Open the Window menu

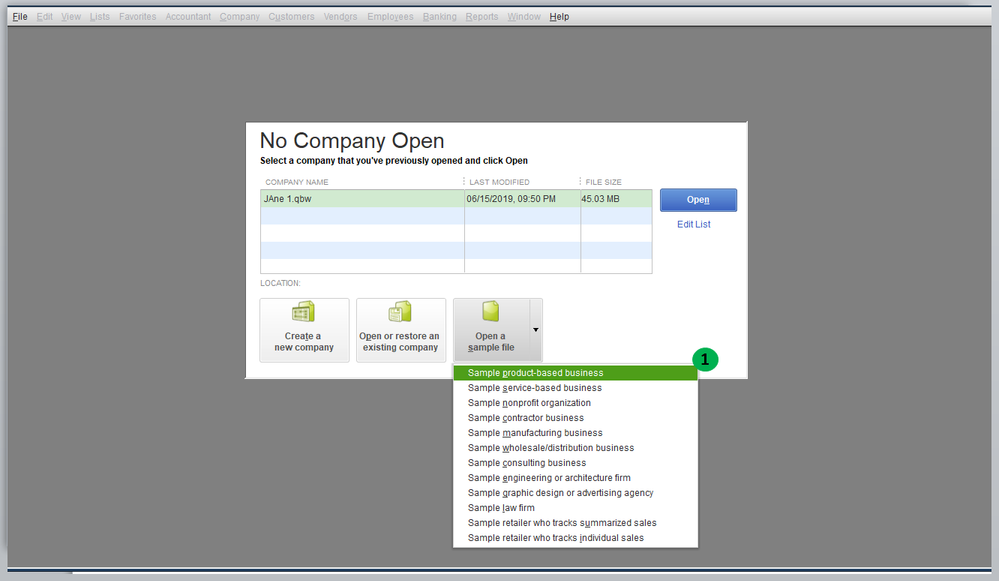[524, 17]
